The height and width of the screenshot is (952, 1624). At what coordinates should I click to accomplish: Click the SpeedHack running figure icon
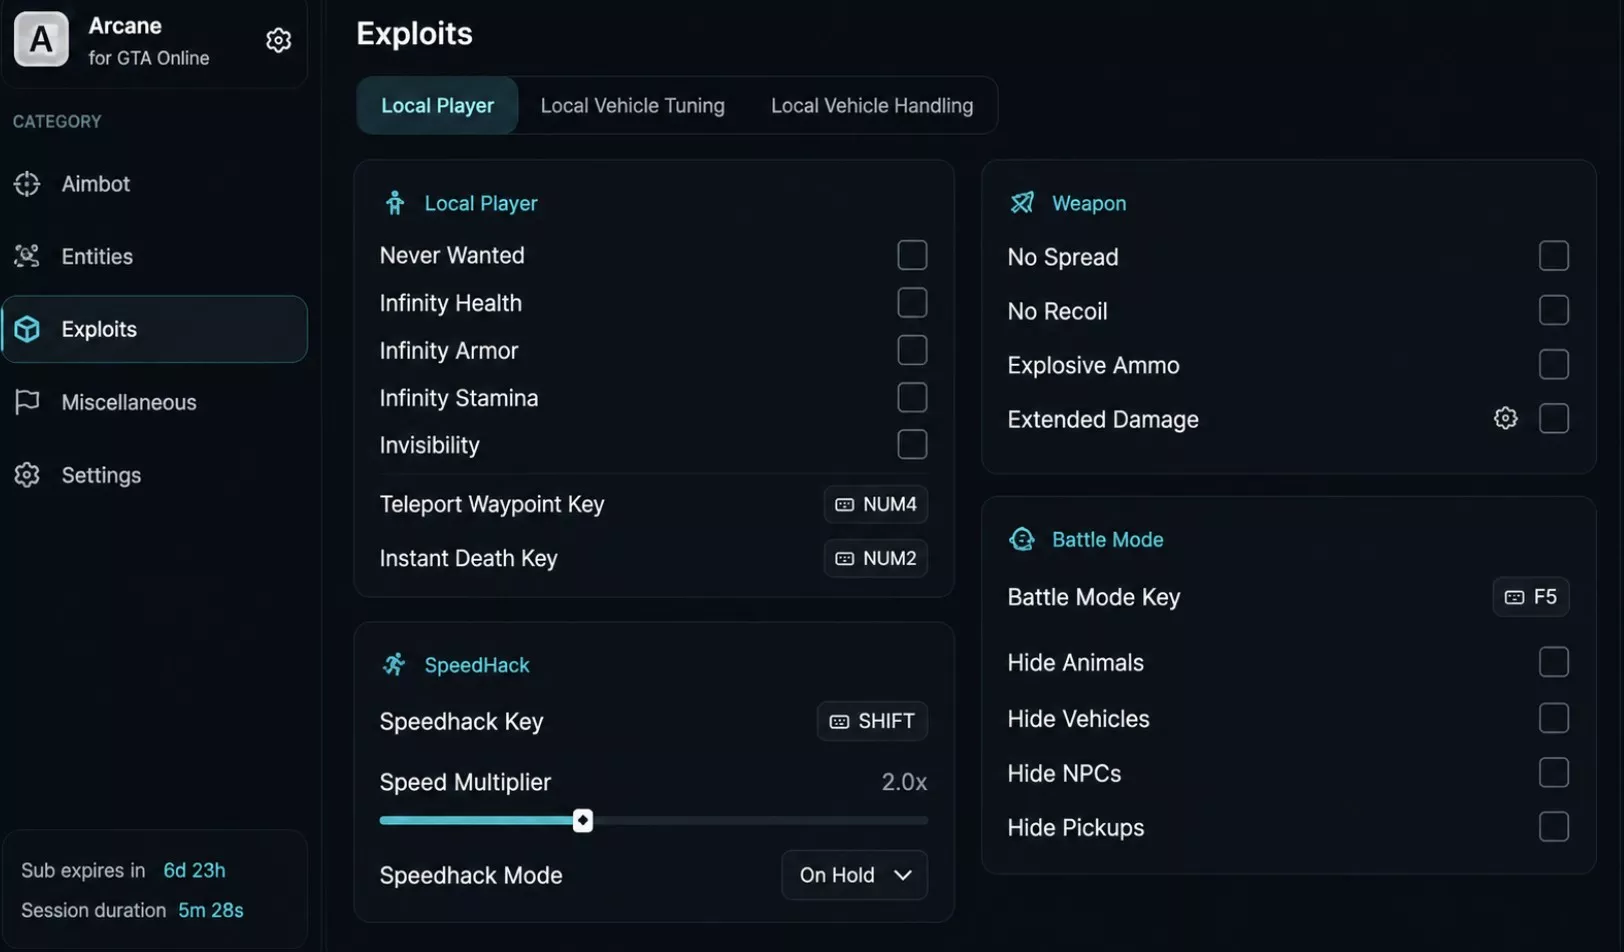pyautogui.click(x=394, y=664)
